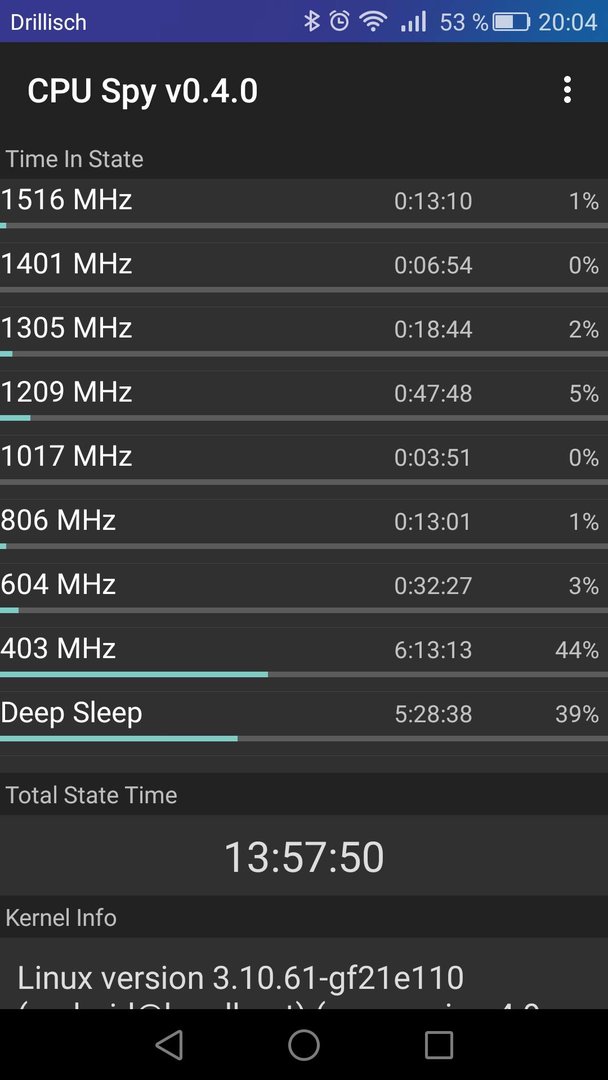
Task: Select the 1209 MHz state row
Action: (x=304, y=397)
